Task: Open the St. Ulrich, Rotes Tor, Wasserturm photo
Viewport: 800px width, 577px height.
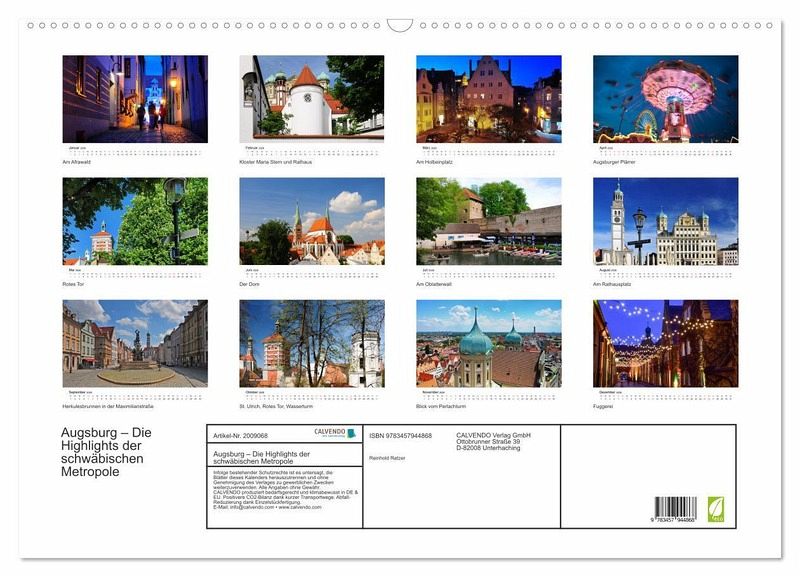Action: tap(312, 343)
